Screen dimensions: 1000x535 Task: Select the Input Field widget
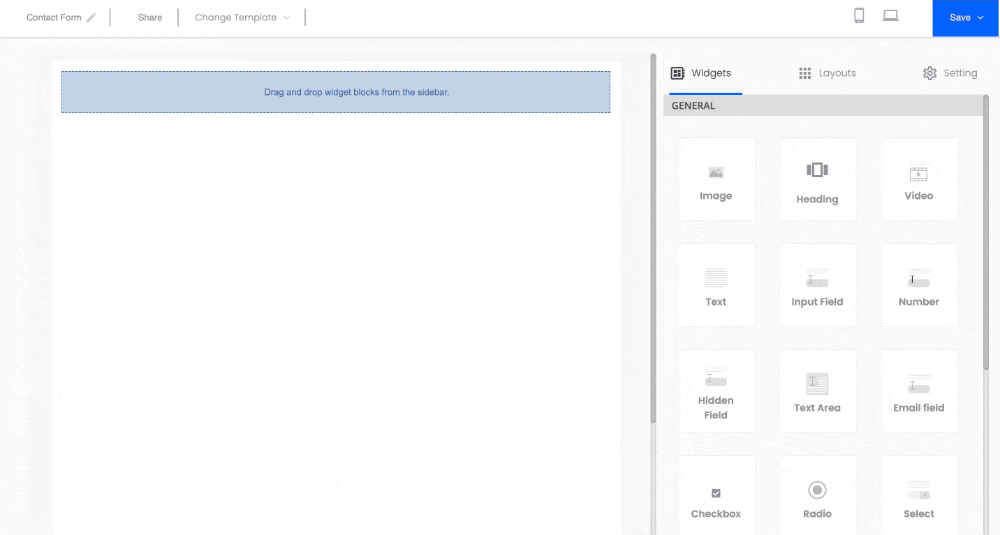click(x=817, y=285)
